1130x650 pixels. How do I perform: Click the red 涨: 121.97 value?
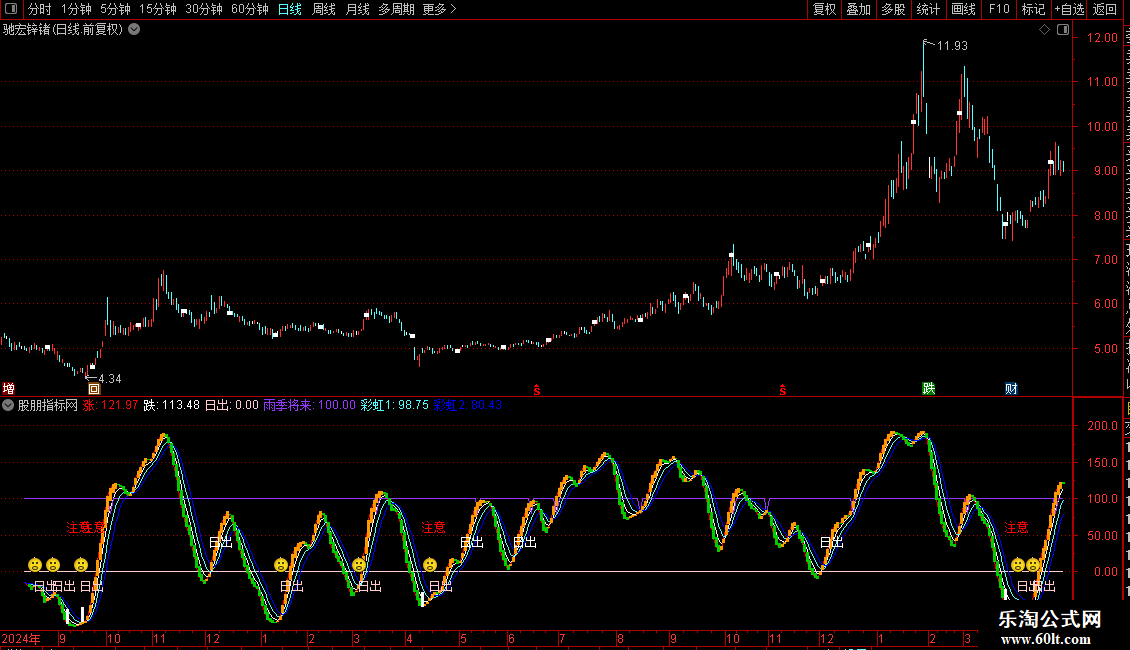(110, 406)
